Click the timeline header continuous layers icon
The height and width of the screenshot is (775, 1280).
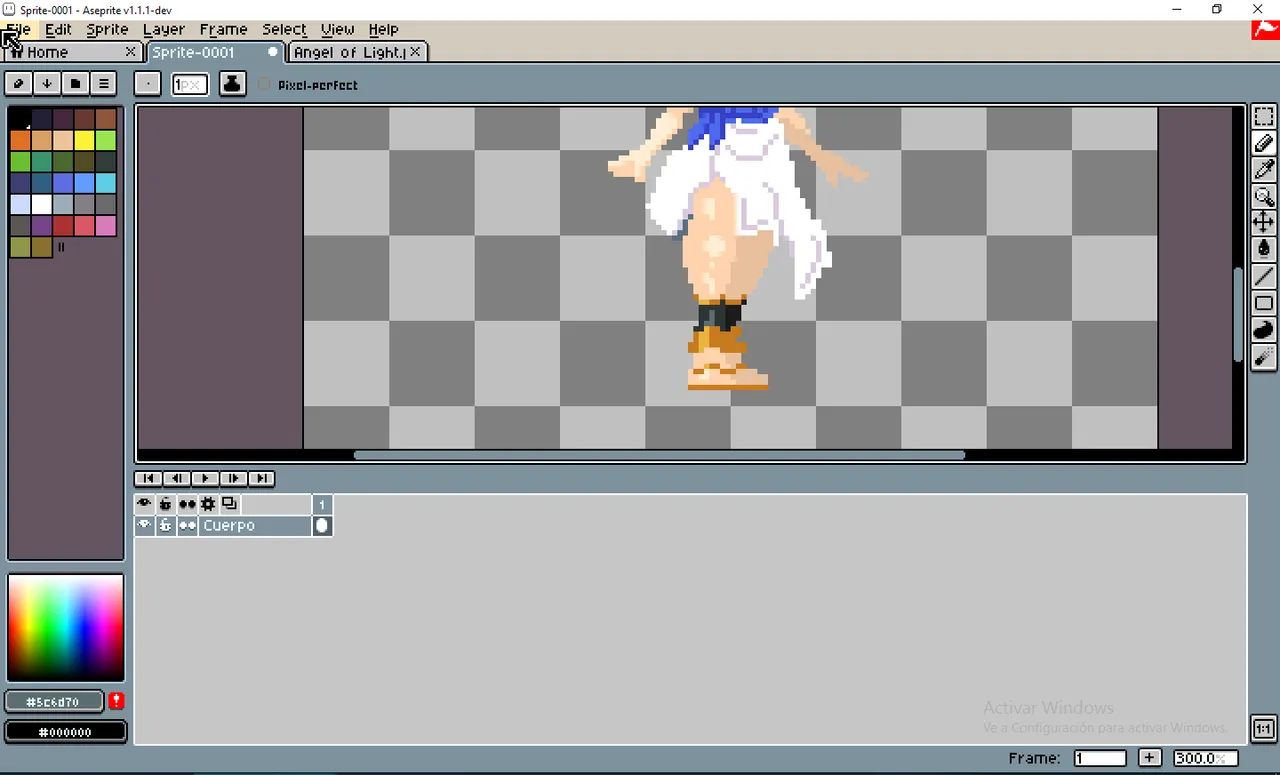[x=187, y=504]
